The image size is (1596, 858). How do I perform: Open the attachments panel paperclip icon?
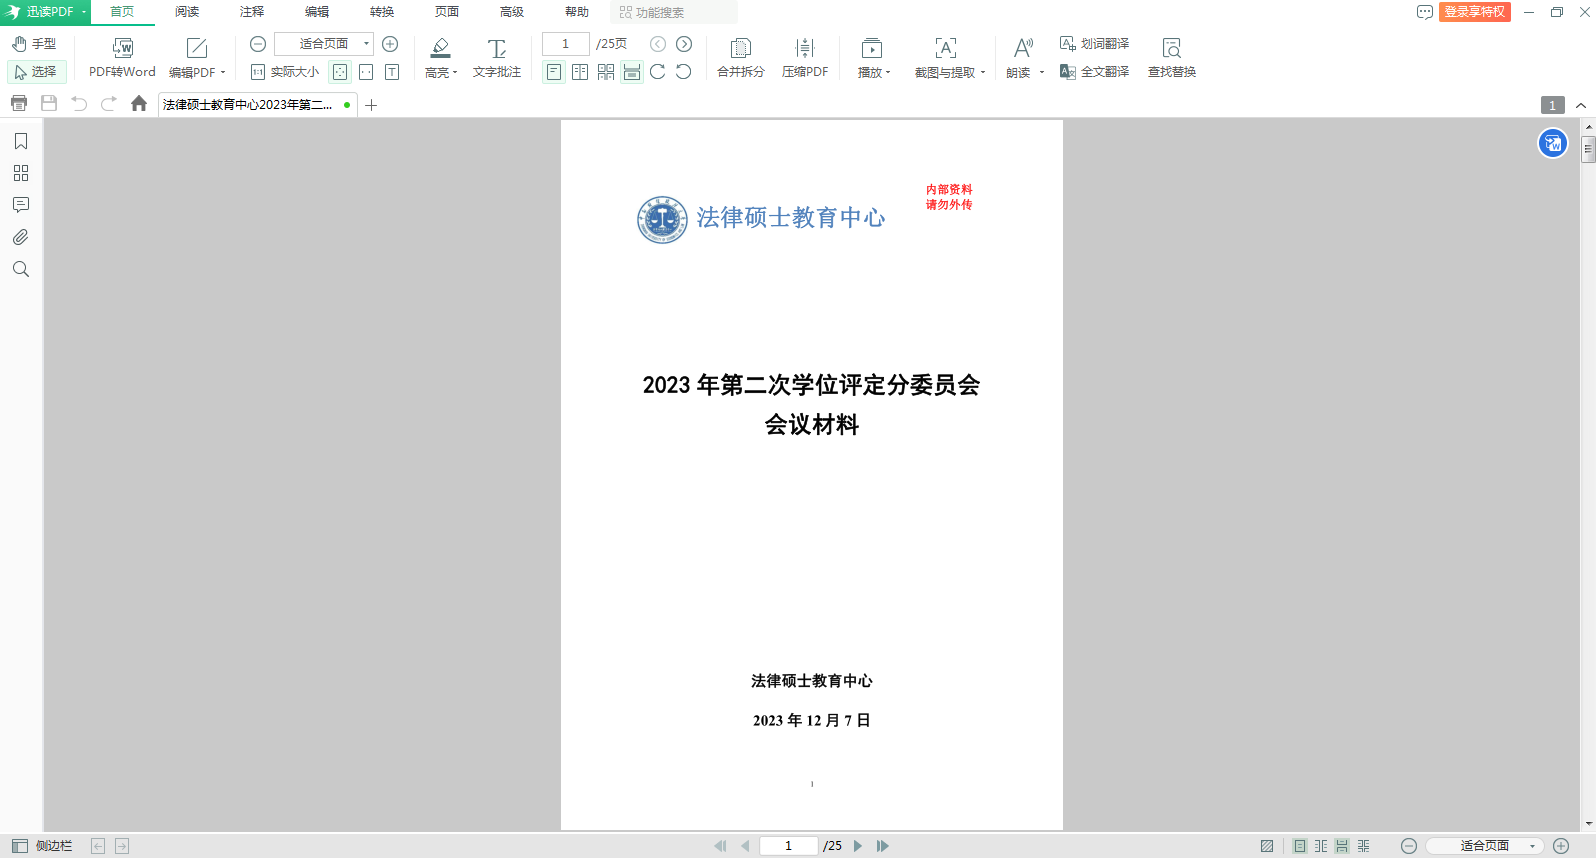[x=21, y=237]
